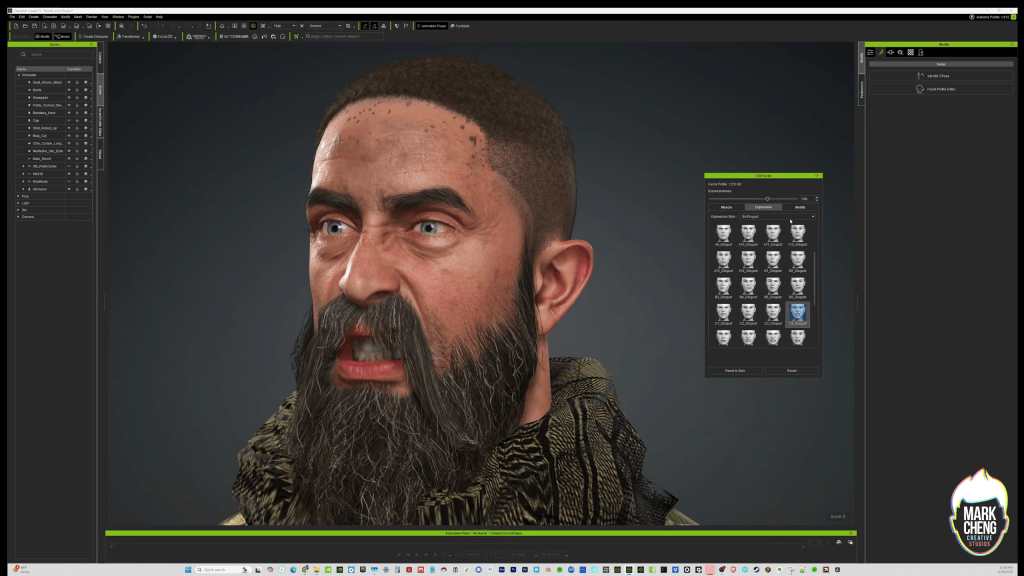The height and width of the screenshot is (576, 1024).
Task: Switch to the Expression tab
Action: coord(763,207)
